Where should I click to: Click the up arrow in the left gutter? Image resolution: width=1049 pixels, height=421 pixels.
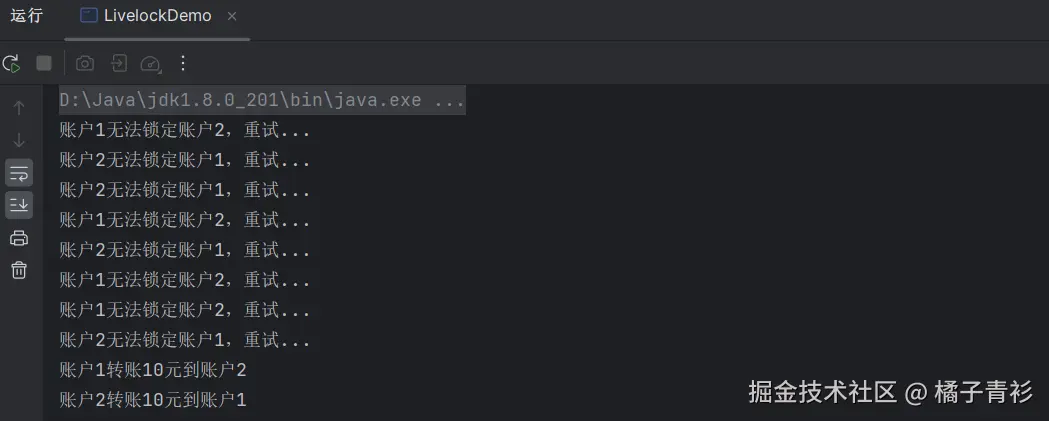[x=19, y=107]
